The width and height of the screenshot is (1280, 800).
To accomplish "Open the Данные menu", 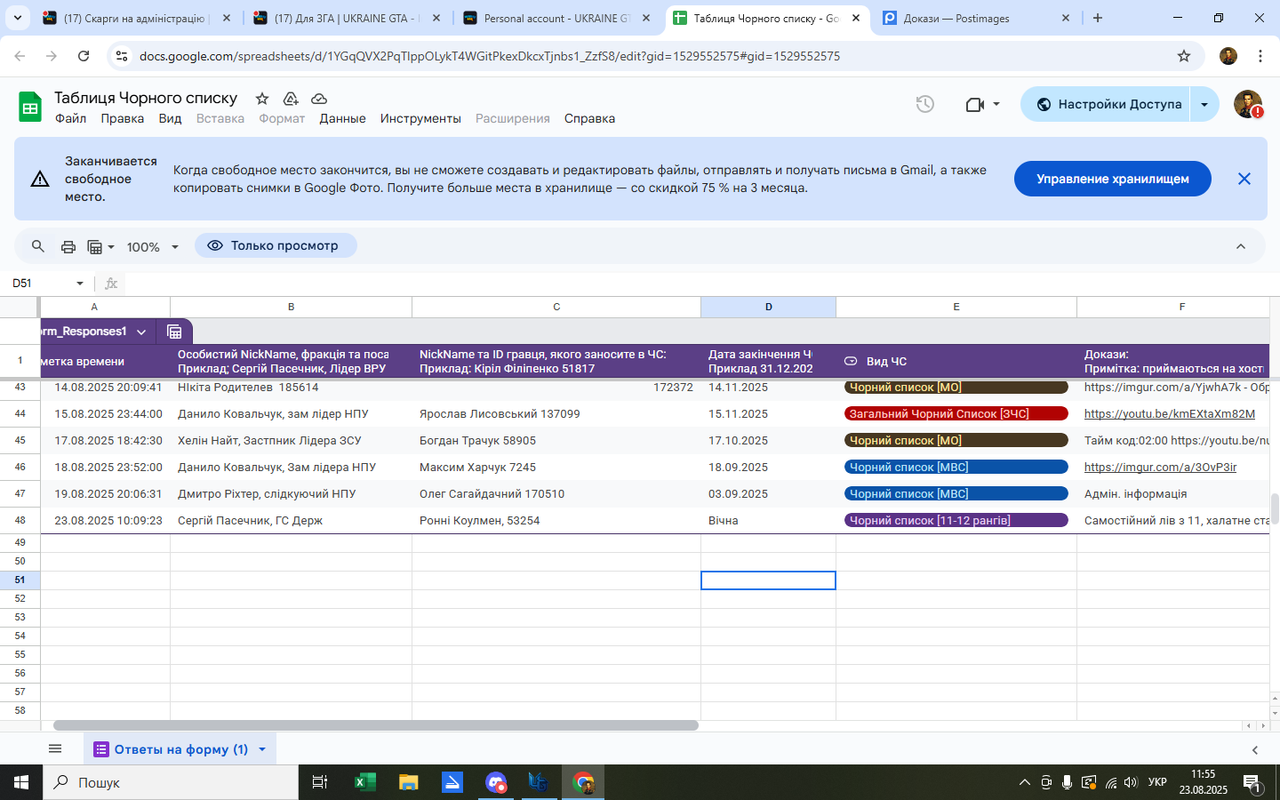I will click(x=342, y=118).
